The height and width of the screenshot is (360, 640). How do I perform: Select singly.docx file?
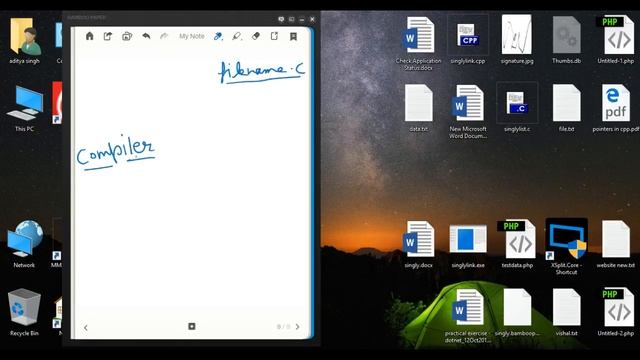pos(418,244)
